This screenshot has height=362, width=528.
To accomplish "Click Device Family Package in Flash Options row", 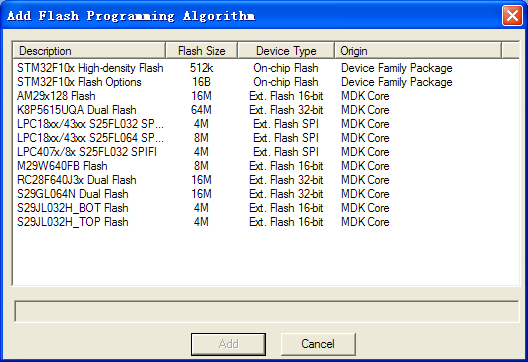I will (397, 82).
